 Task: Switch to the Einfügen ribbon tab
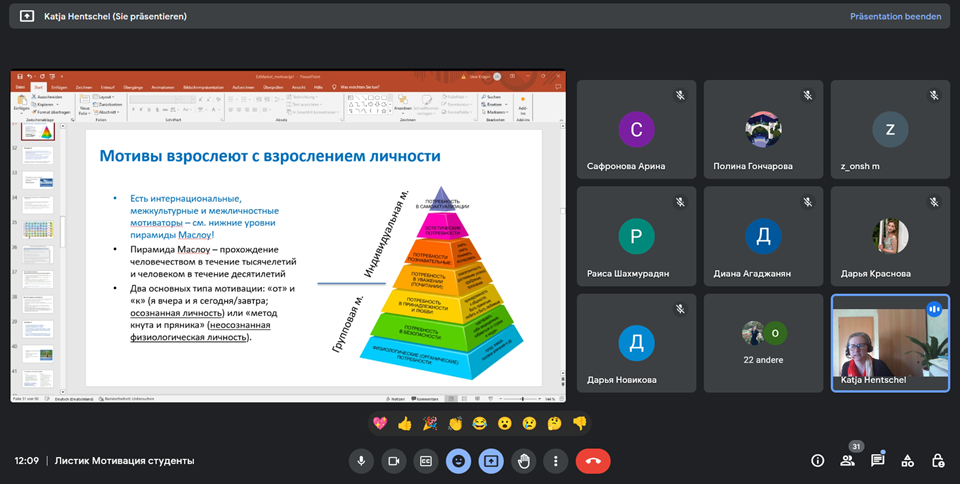click(x=59, y=87)
